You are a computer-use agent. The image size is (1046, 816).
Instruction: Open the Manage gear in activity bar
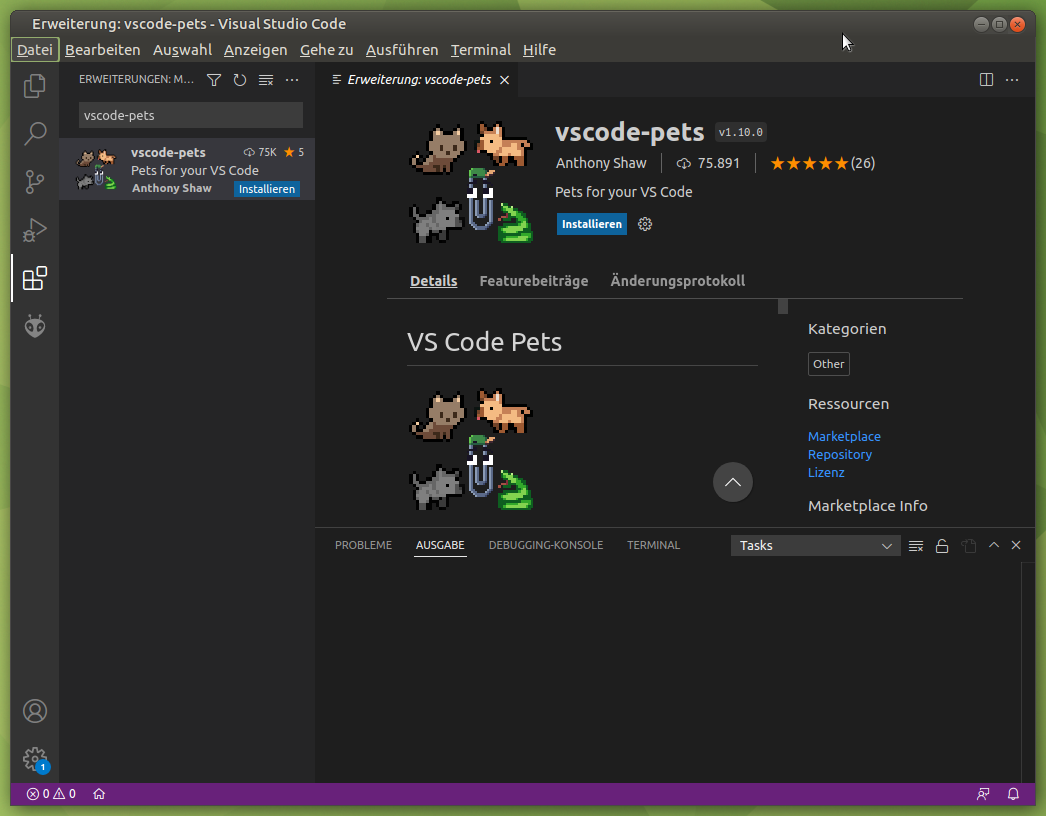(35, 759)
